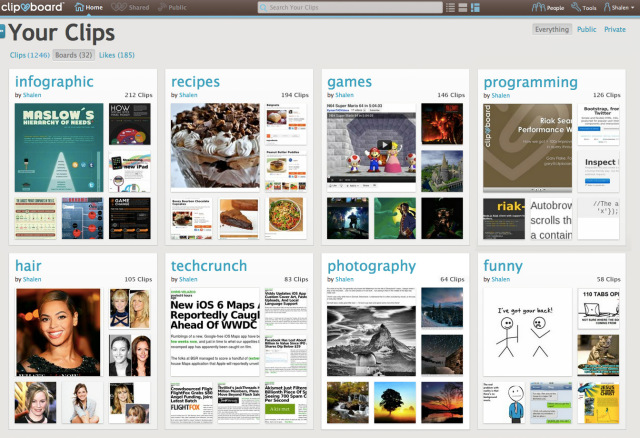Viewport: 640px width, 438px height.
Task: Click Shalen author link under games
Action: tap(344, 95)
